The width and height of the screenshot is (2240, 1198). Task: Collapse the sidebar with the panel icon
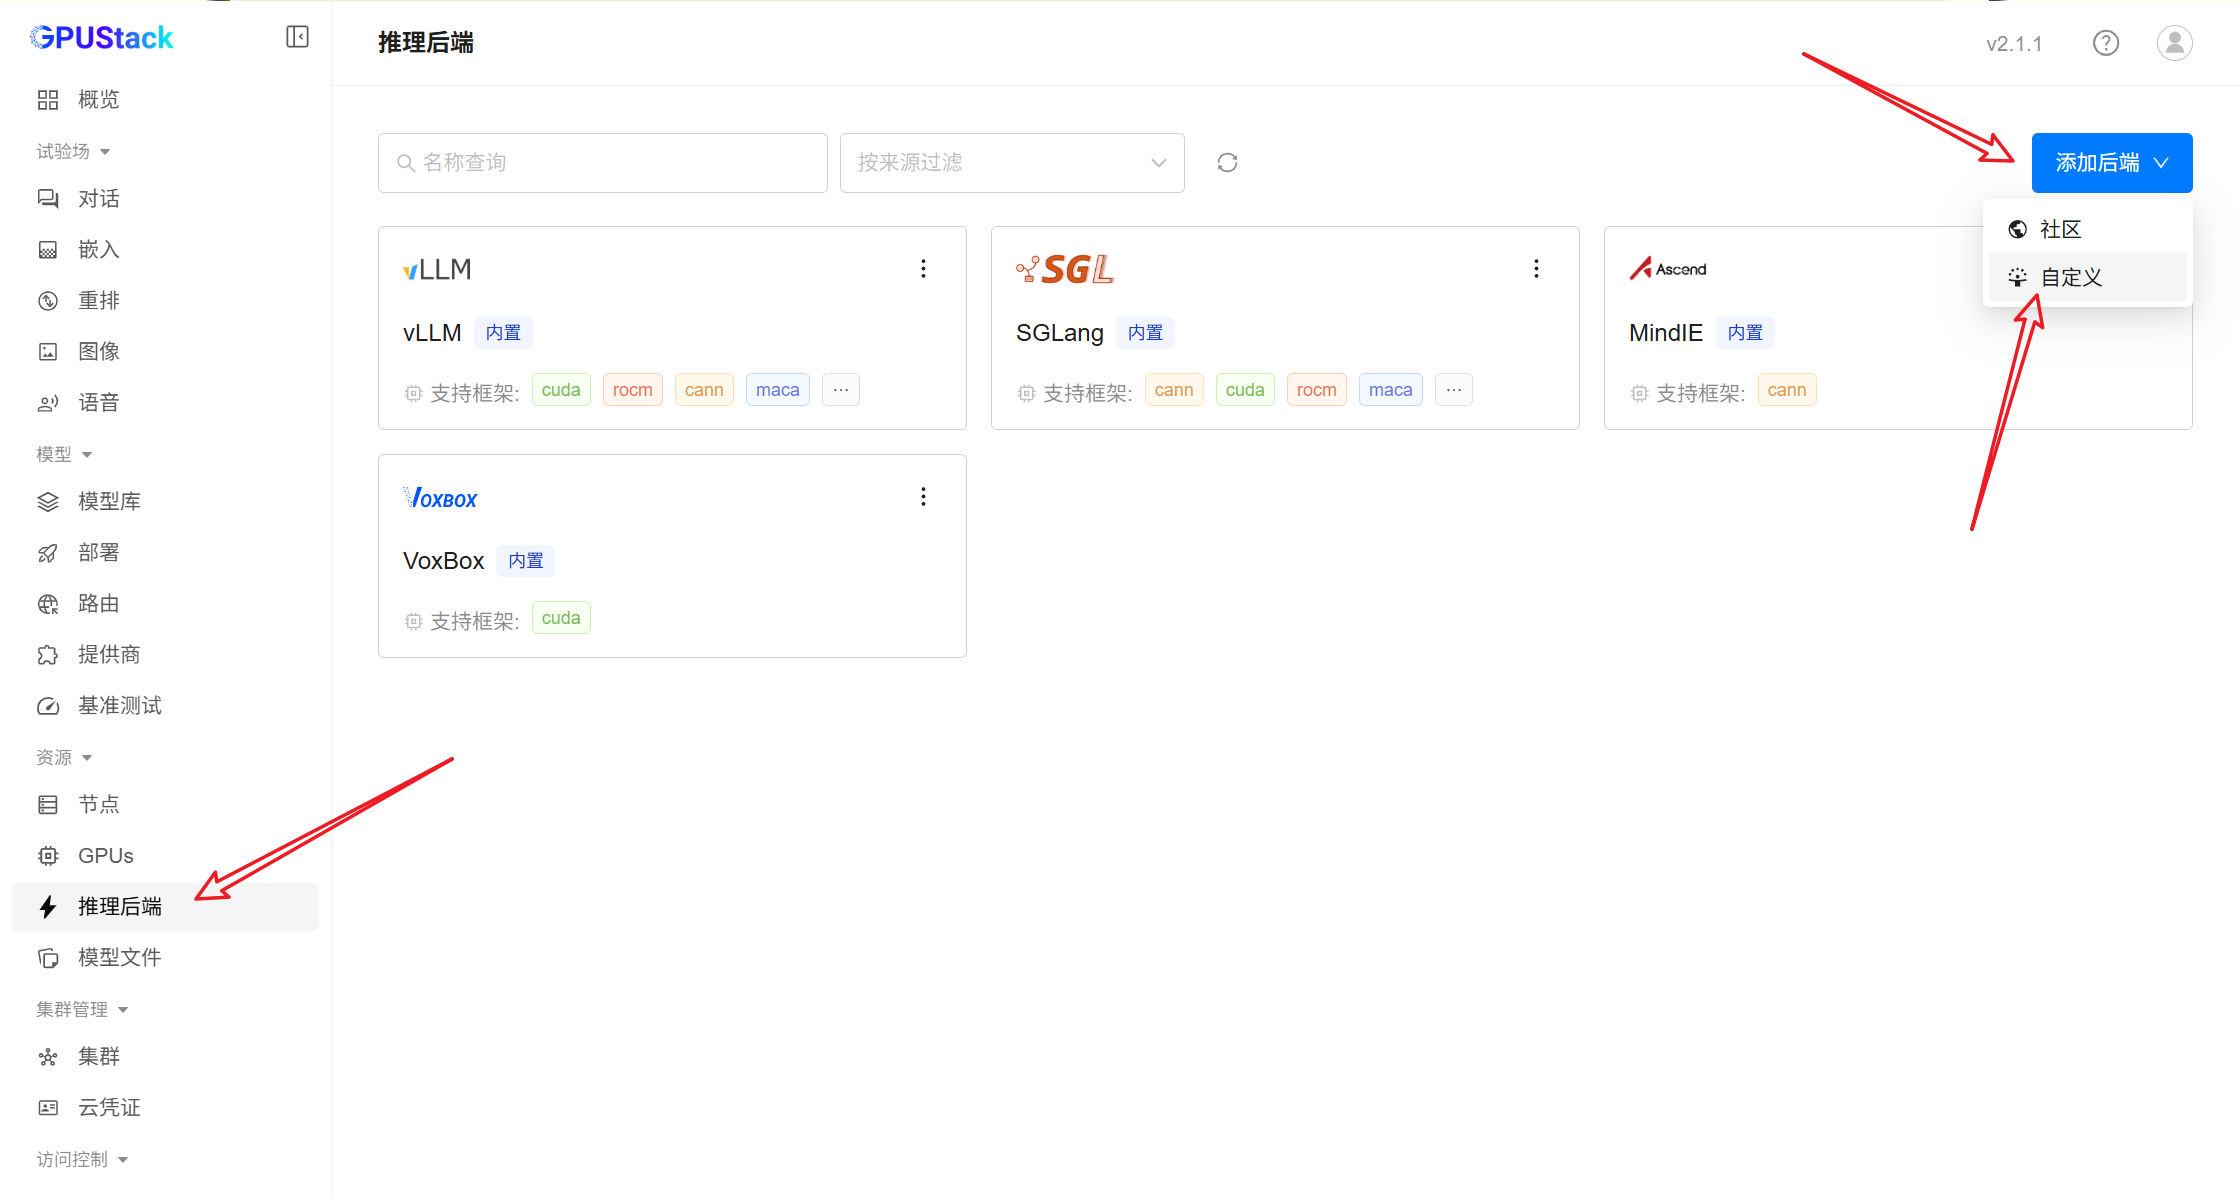[x=297, y=37]
